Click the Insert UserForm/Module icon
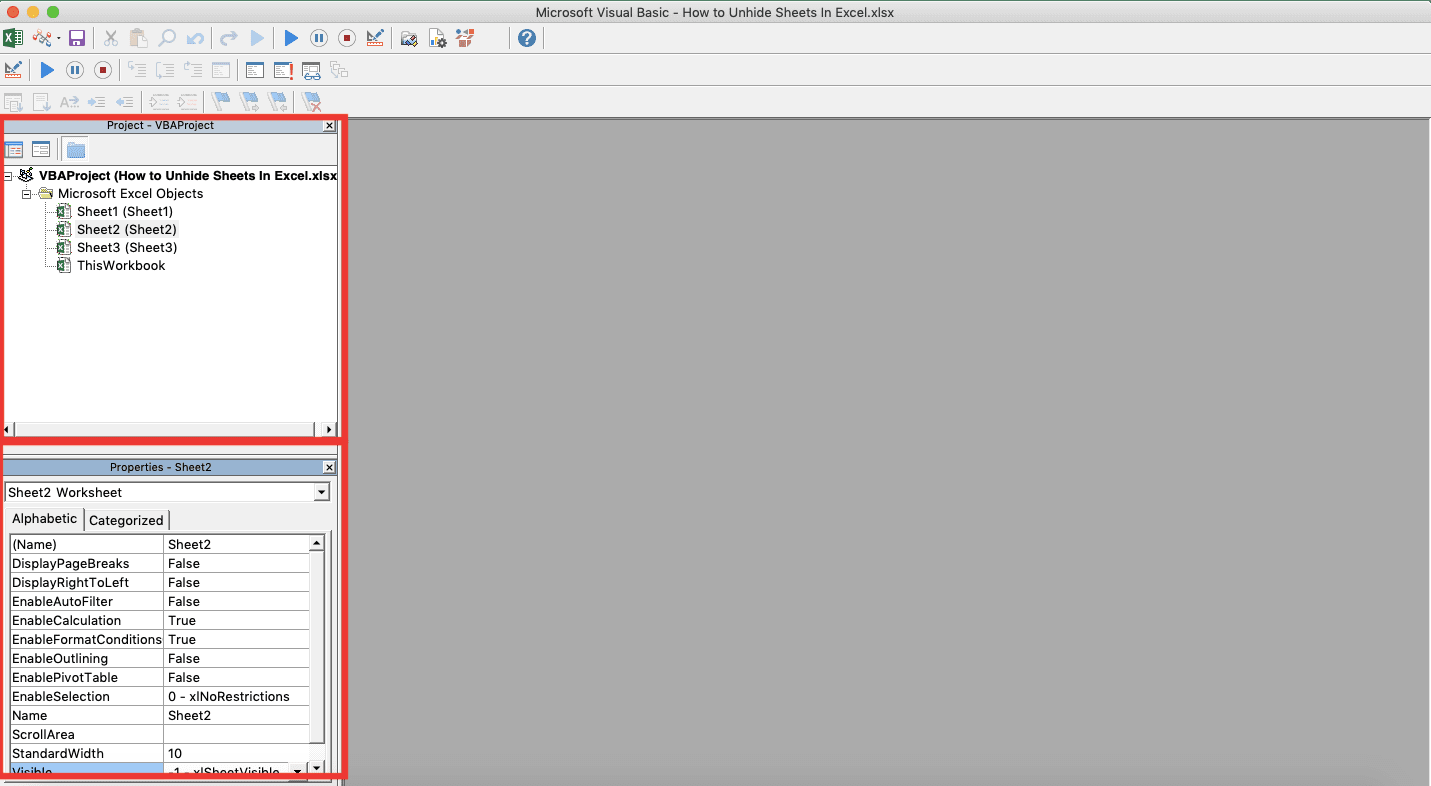The width and height of the screenshot is (1431, 786). (41, 38)
